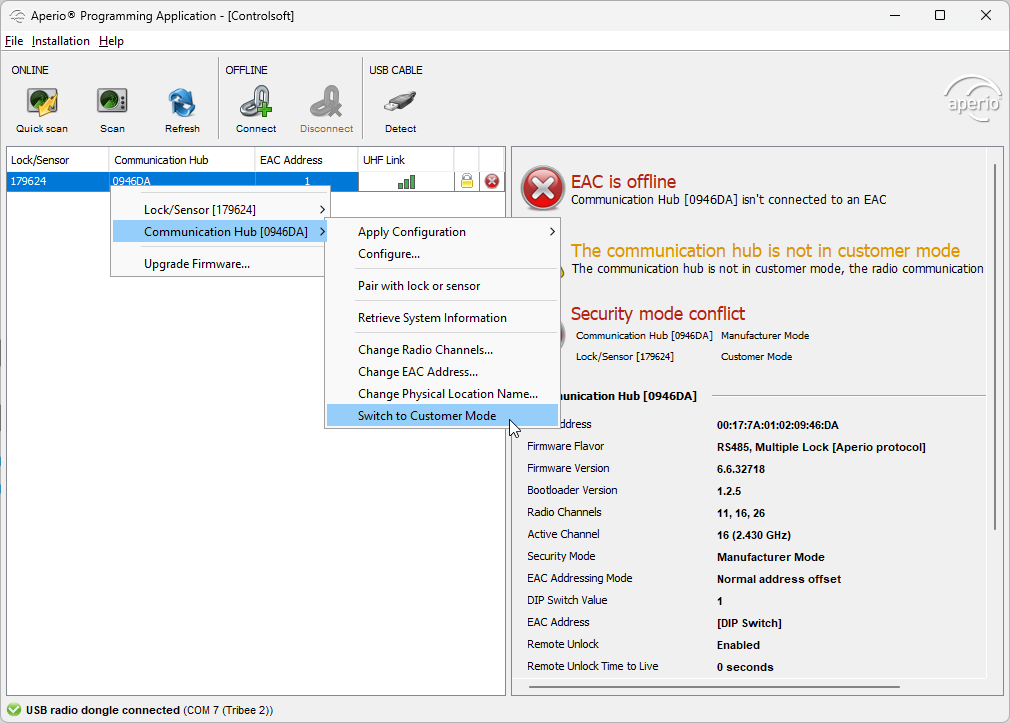Choose Change Physical Location Name...
This screenshot has height=723, width=1010.
(x=442, y=394)
